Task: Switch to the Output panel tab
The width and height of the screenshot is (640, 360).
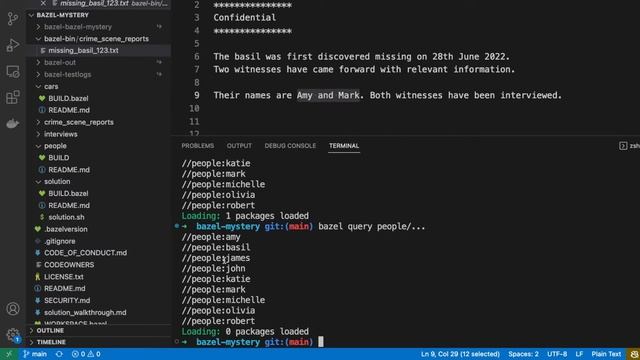Action: [x=239, y=146]
